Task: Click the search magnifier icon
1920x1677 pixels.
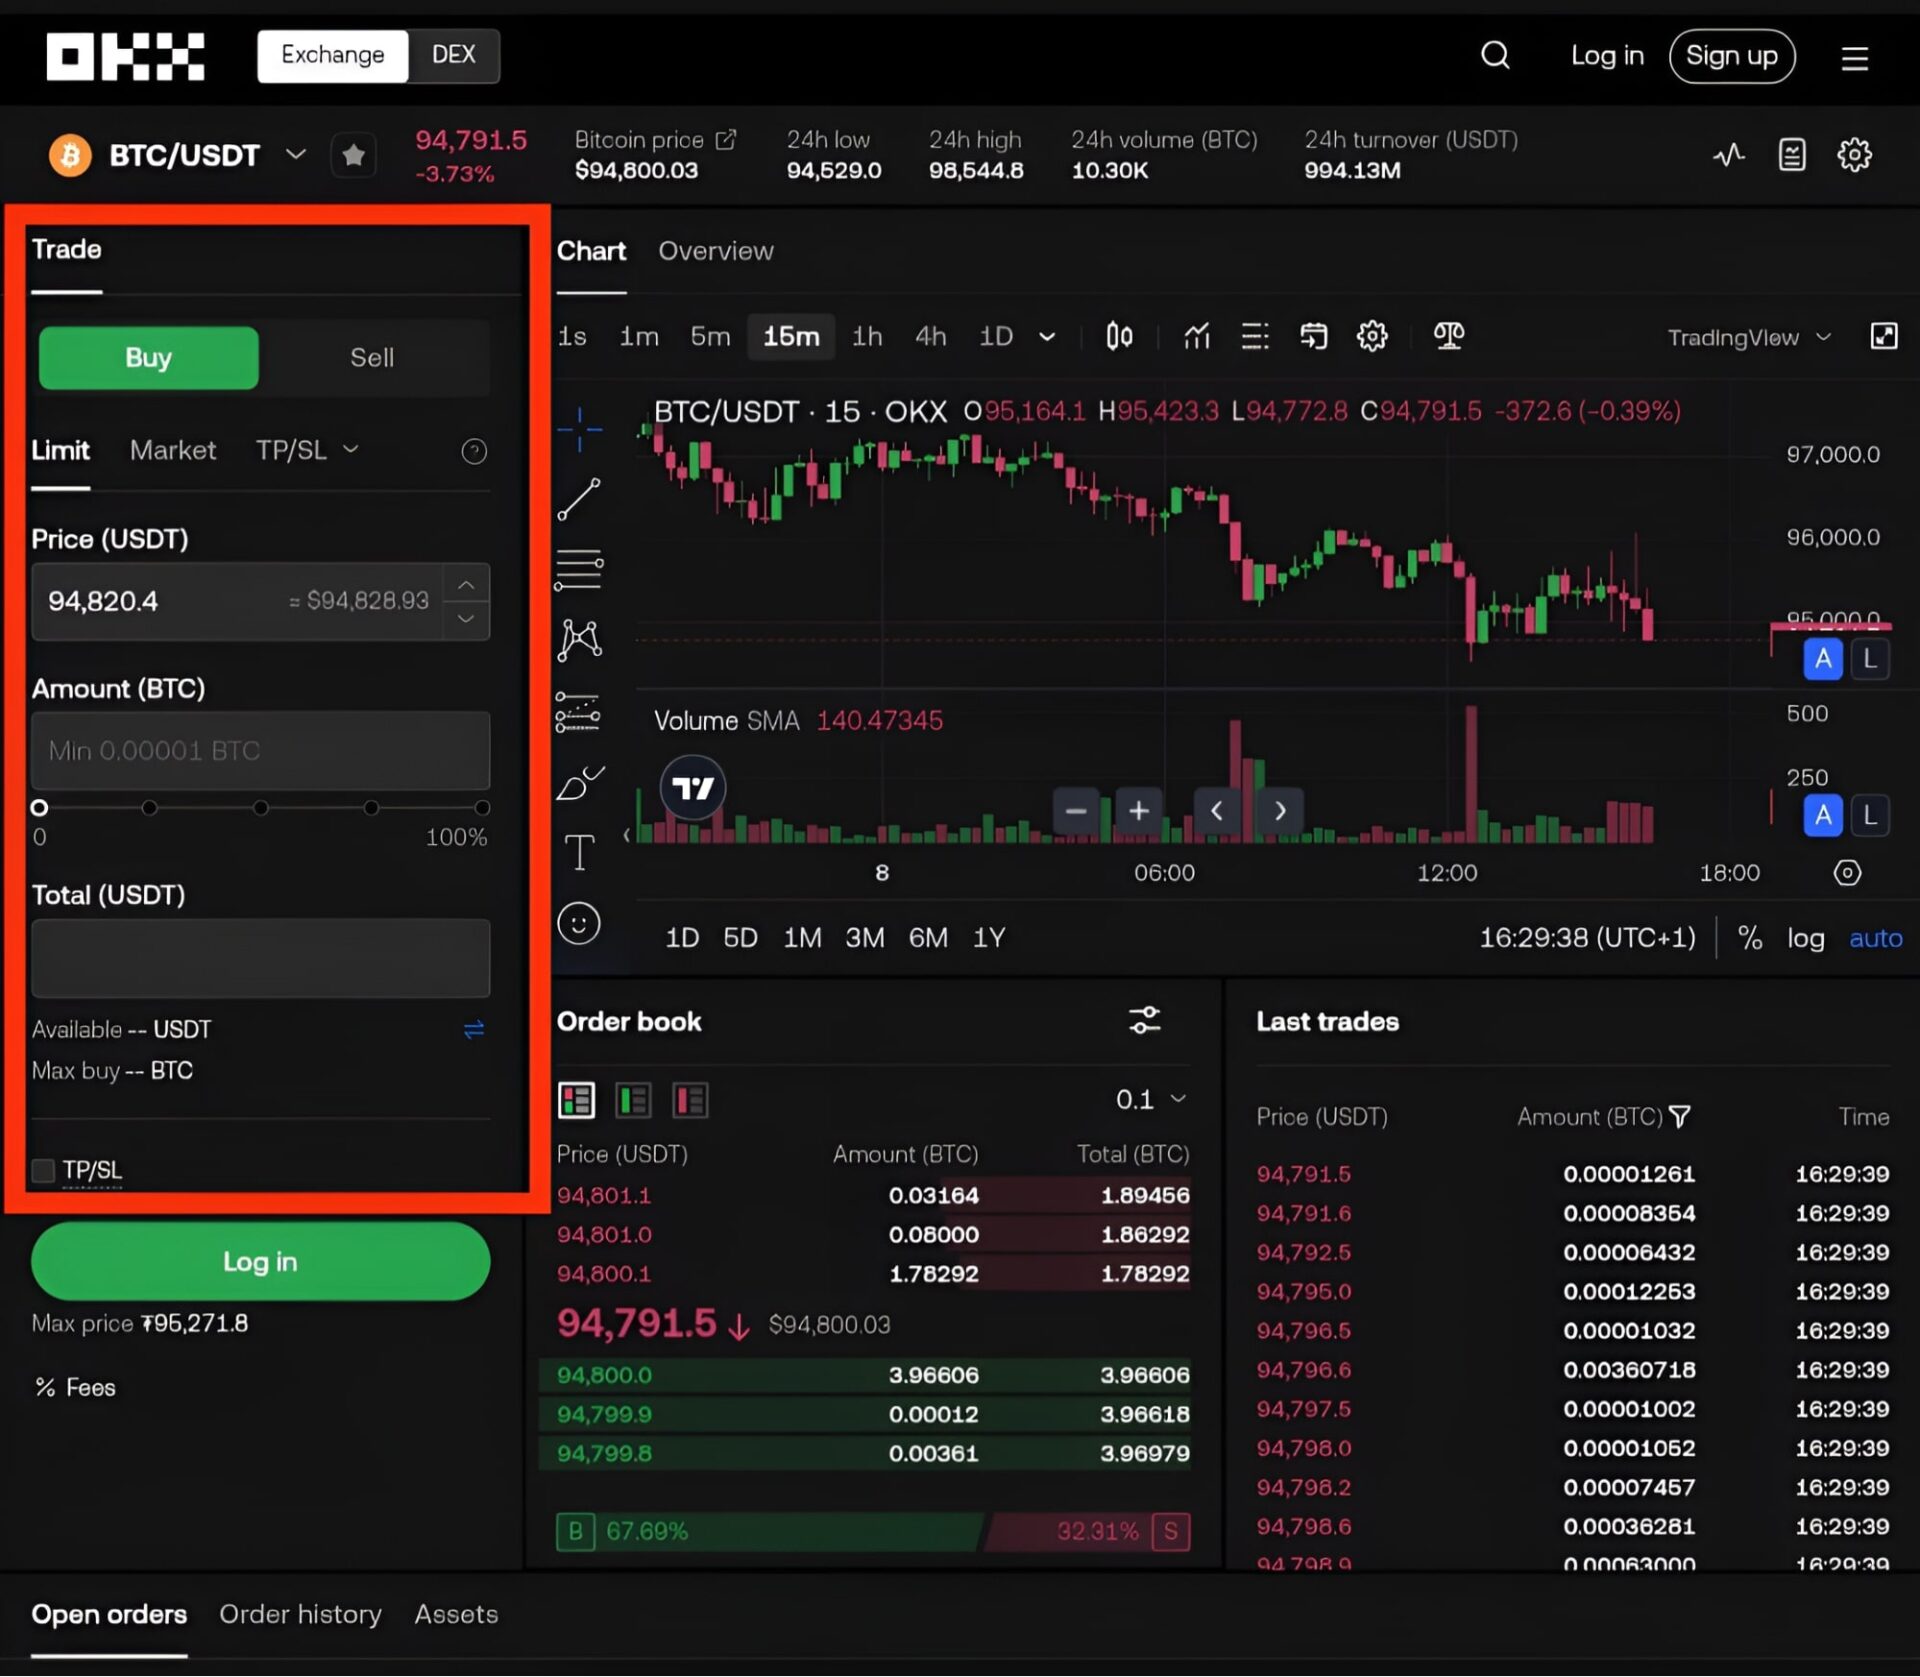Action: pos(1494,55)
